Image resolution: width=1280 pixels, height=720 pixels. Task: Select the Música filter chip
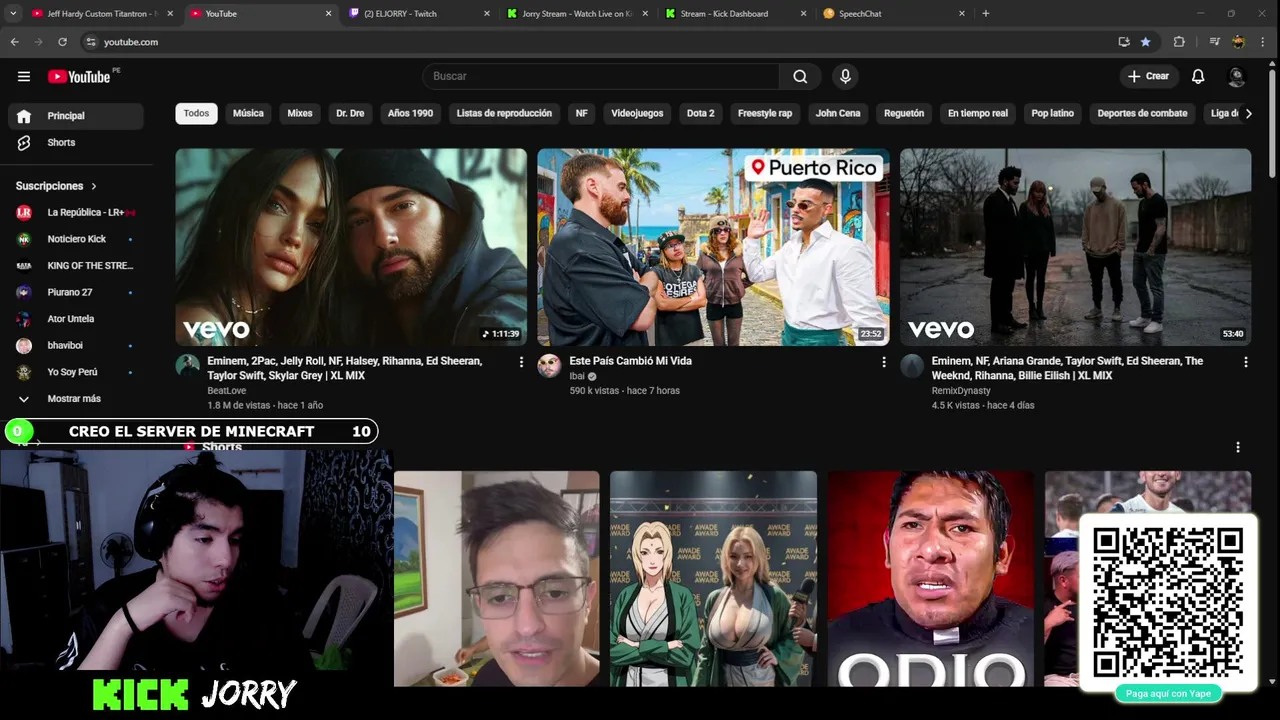point(248,113)
